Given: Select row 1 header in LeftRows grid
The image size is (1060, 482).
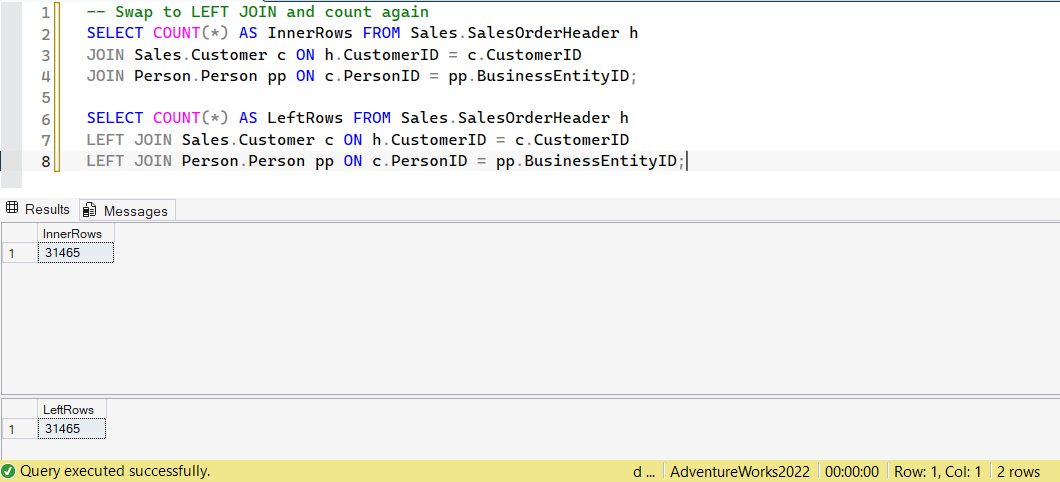Looking at the screenshot, I should click(20, 429).
